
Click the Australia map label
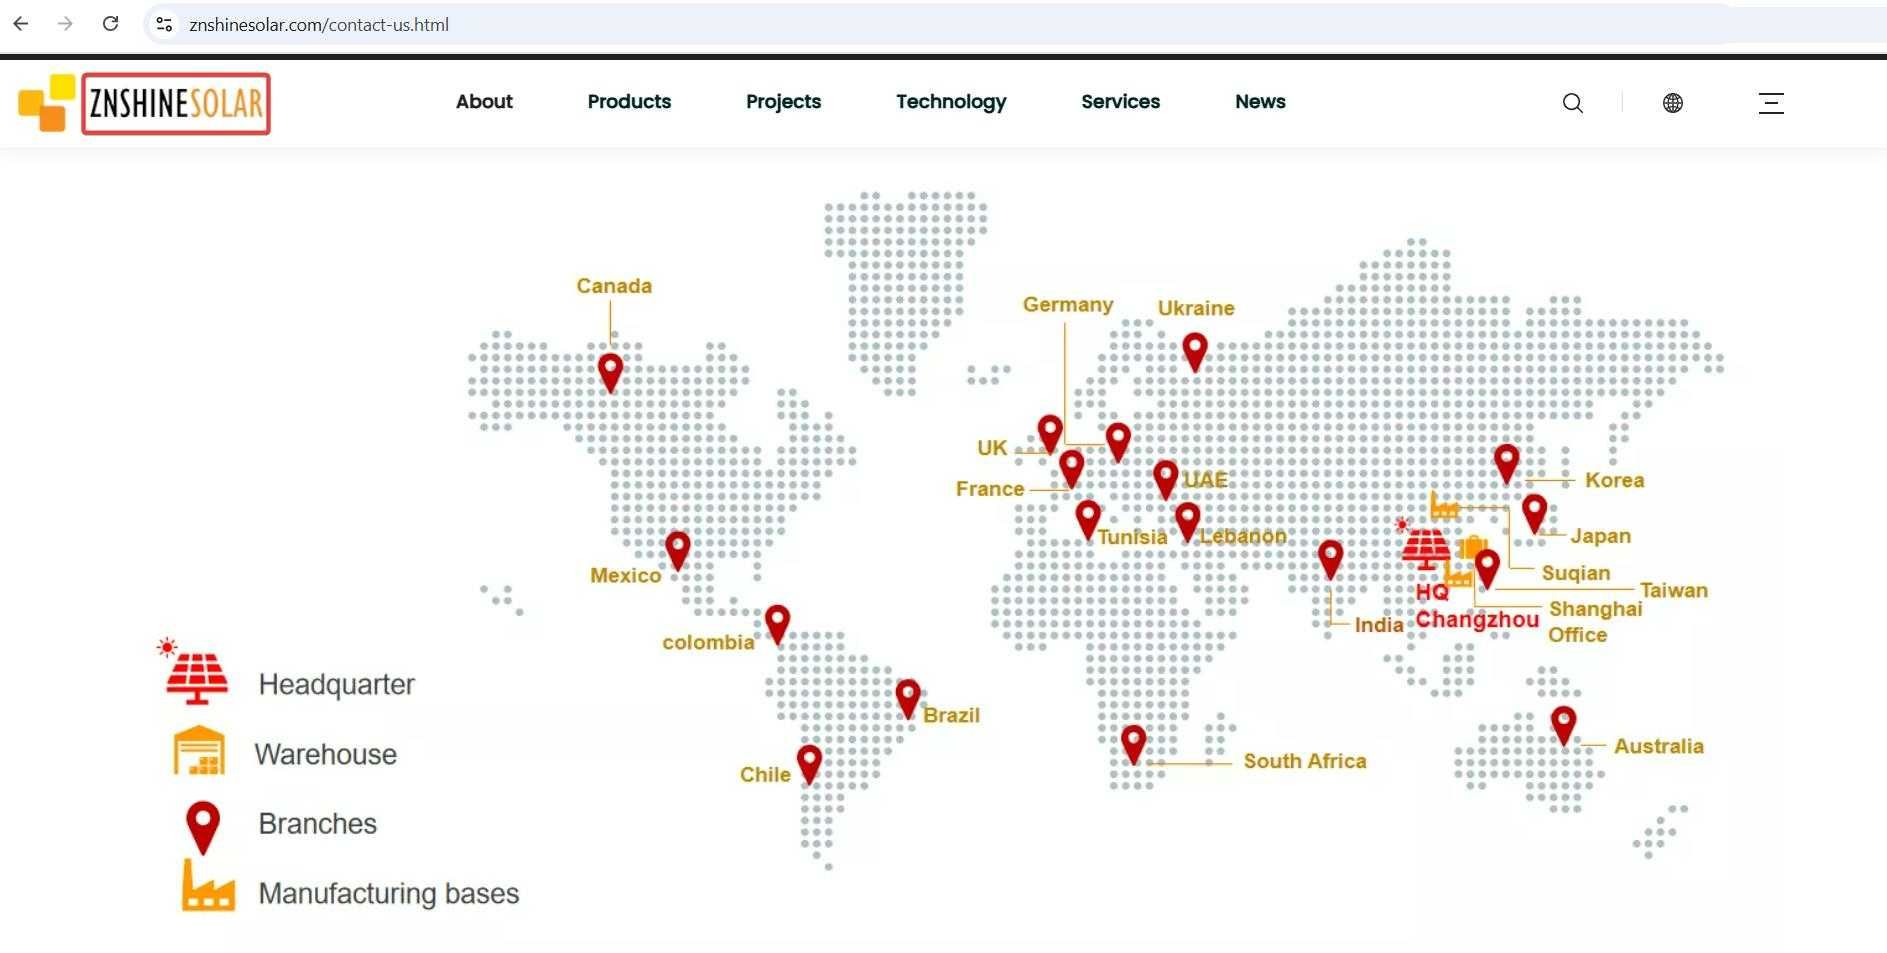click(x=1659, y=746)
